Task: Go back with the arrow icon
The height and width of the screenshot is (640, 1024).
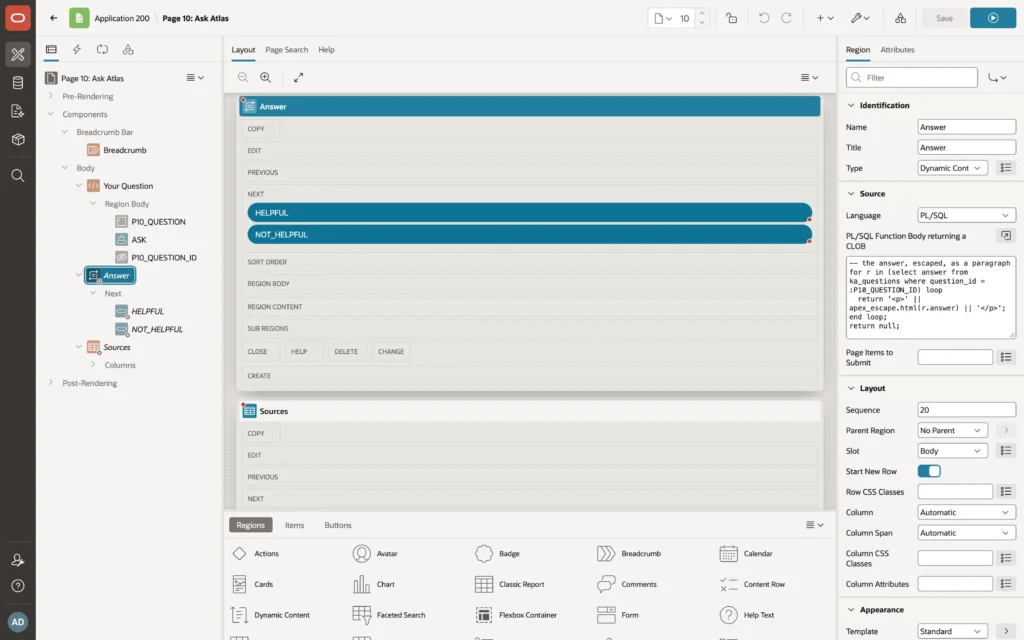Action: tap(54, 18)
